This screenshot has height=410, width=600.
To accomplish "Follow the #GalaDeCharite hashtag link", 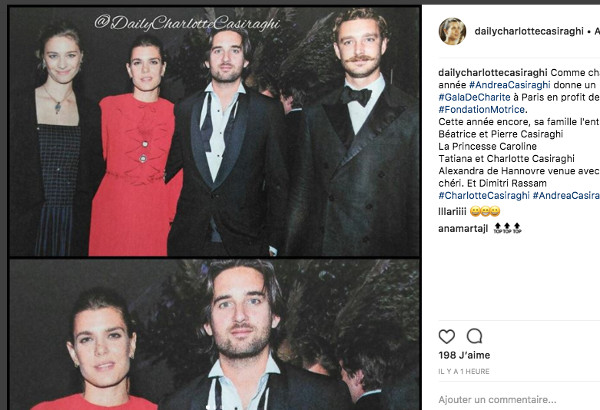I will click(474, 97).
